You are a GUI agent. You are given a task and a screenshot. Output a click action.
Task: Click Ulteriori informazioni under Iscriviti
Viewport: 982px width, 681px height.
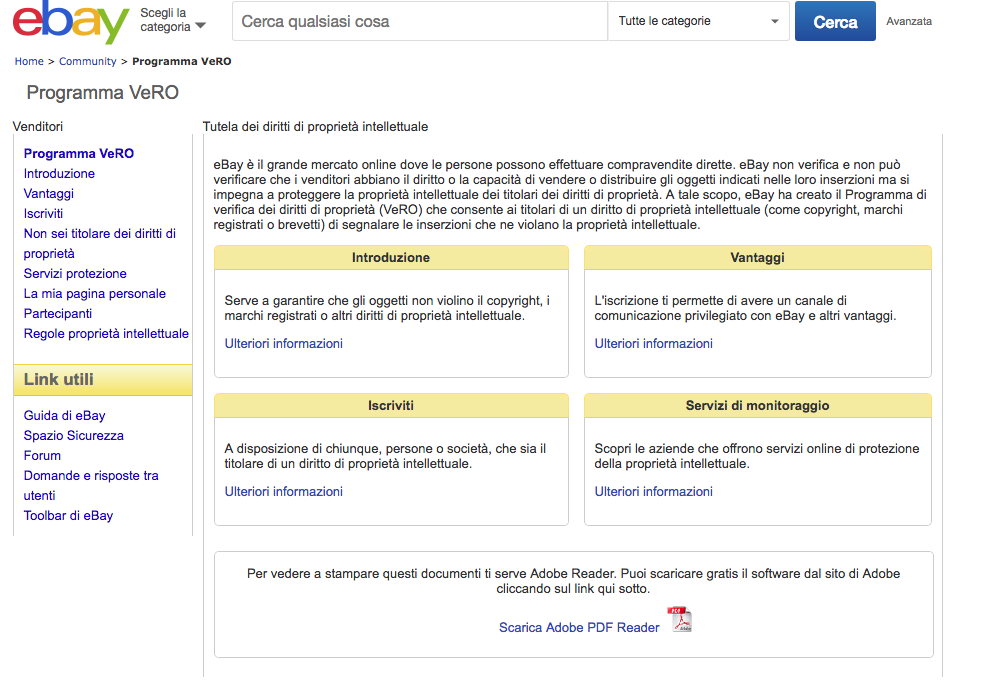coord(284,492)
